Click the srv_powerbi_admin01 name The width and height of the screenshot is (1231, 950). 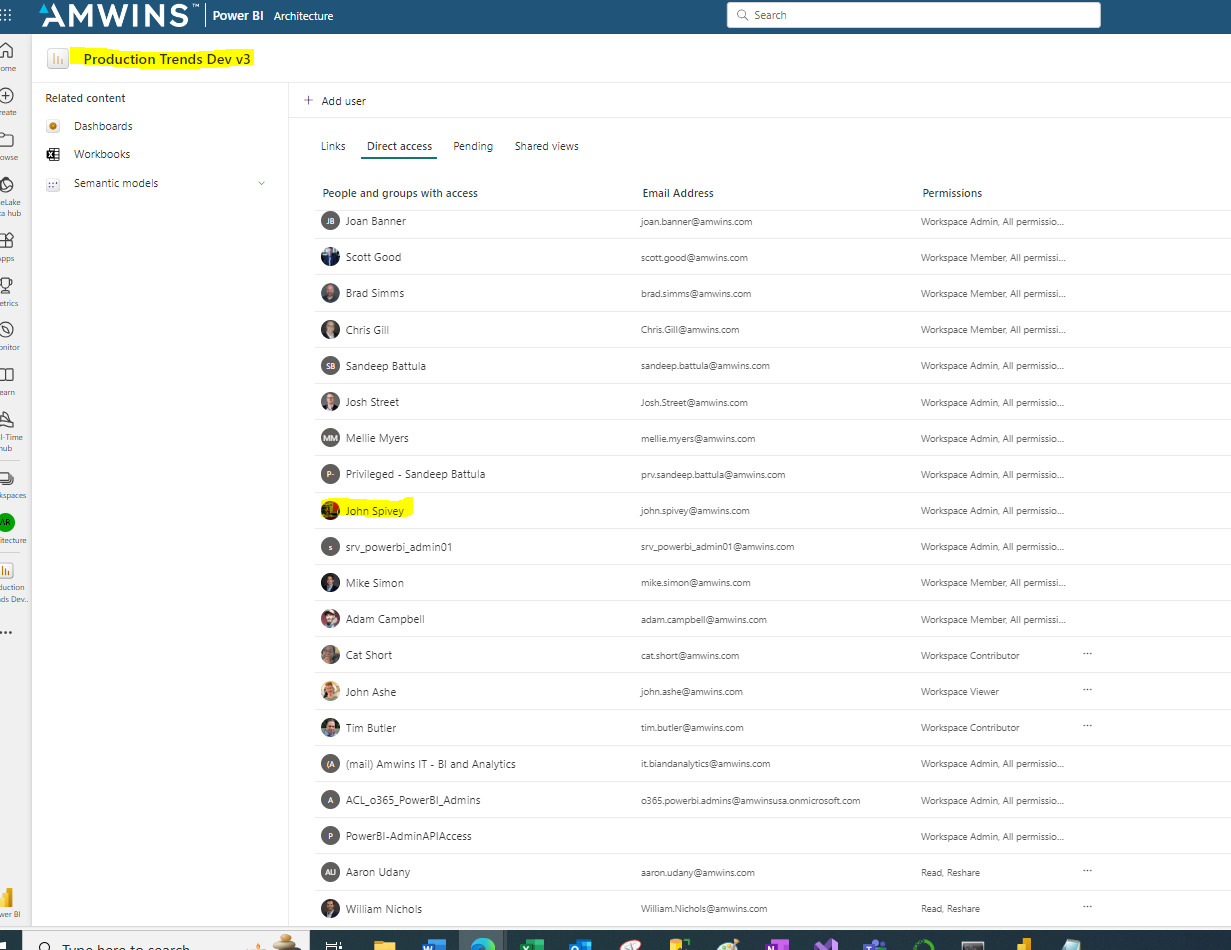pyautogui.click(x=399, y=547)
